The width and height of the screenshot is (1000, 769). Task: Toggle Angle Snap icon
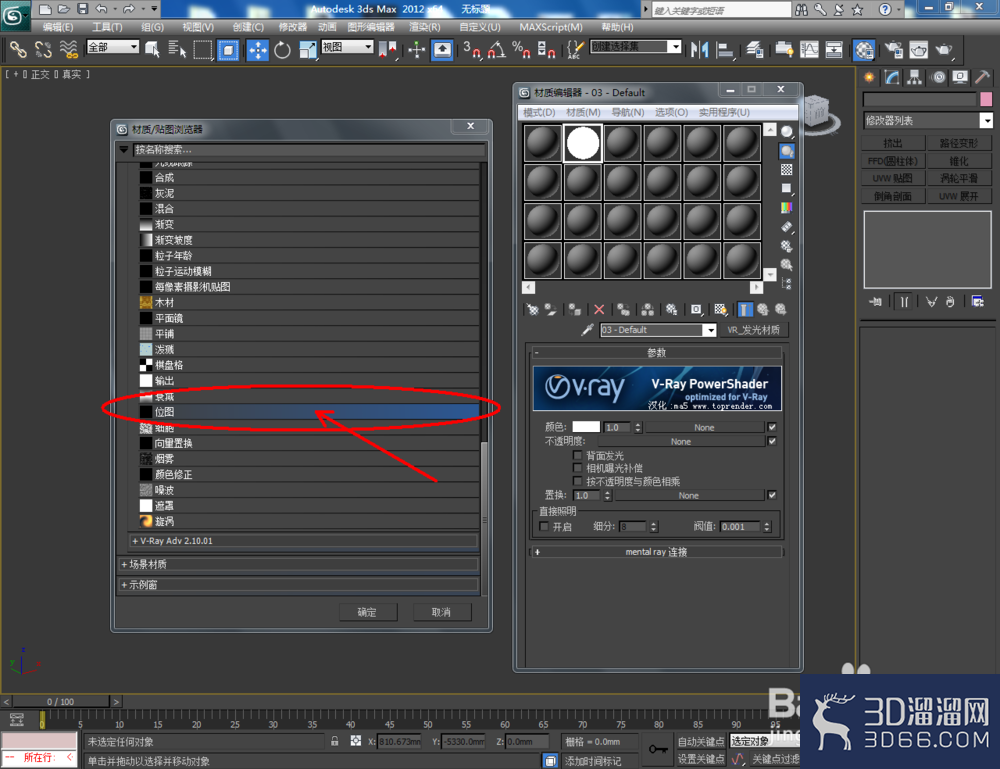click(x=496, y=50)
